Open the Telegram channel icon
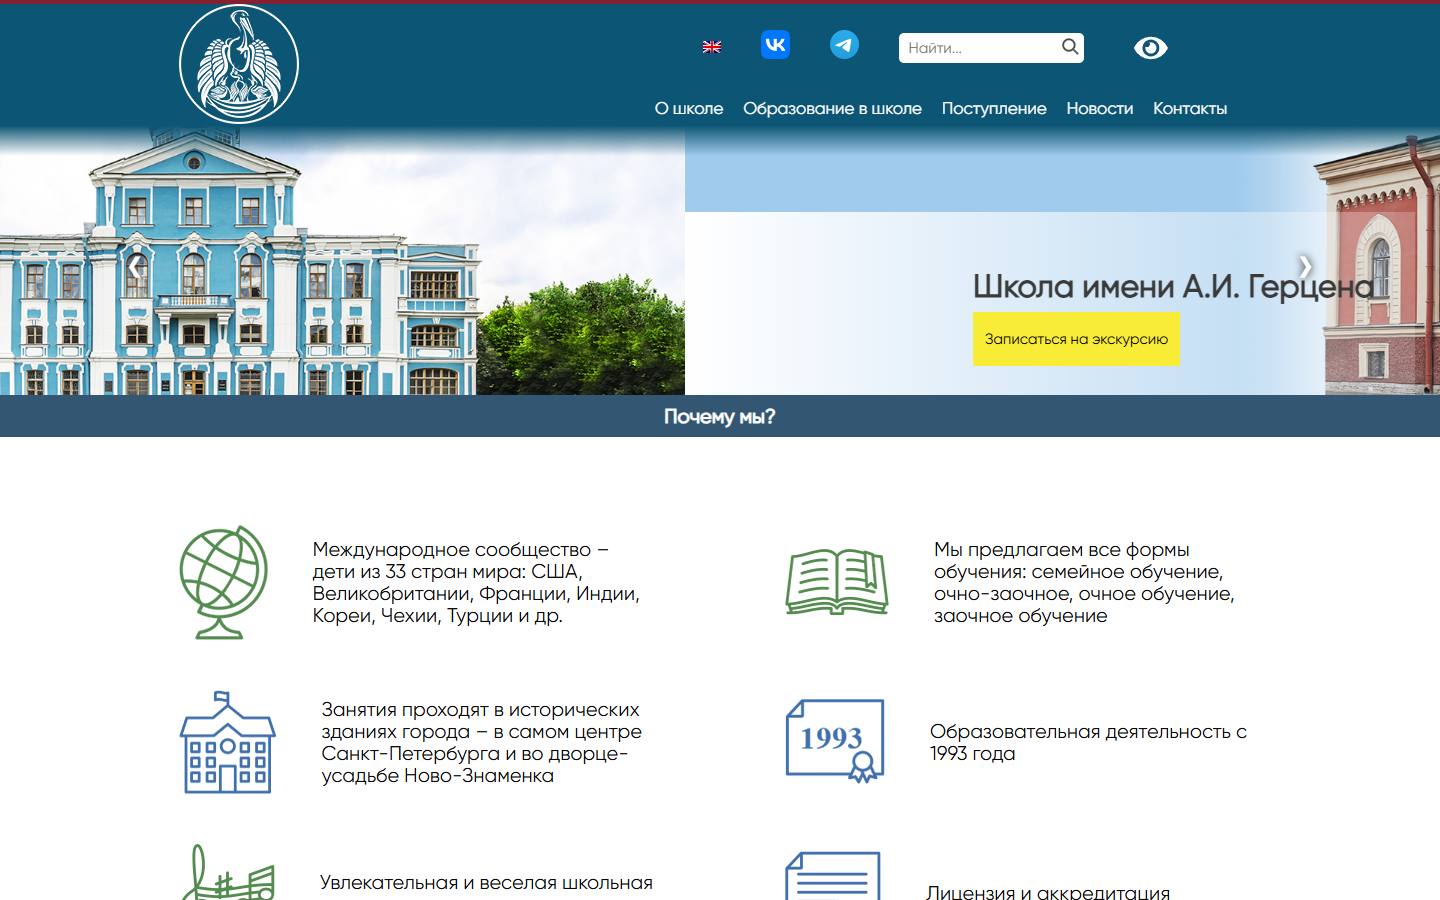Image resolution: width=1440 pixels, height=900 pixels. tap(844, 45)
